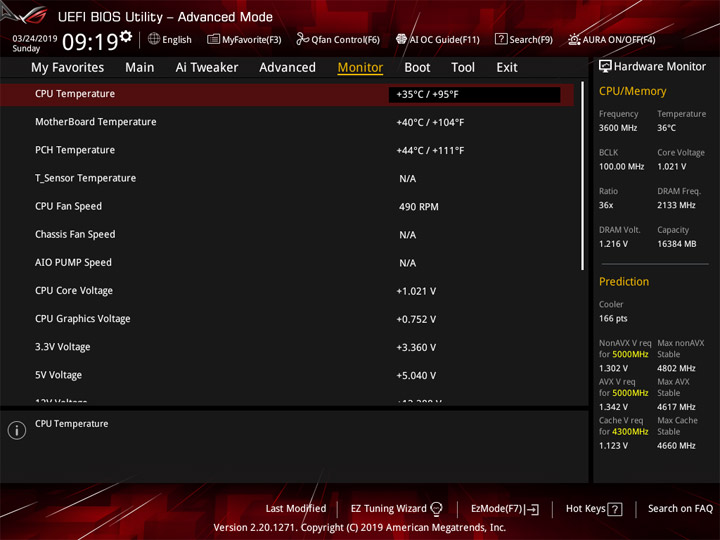Select CPU Fan Speed row
The height and width of the screenshot is (540, 720).
[x=287, y=207]
